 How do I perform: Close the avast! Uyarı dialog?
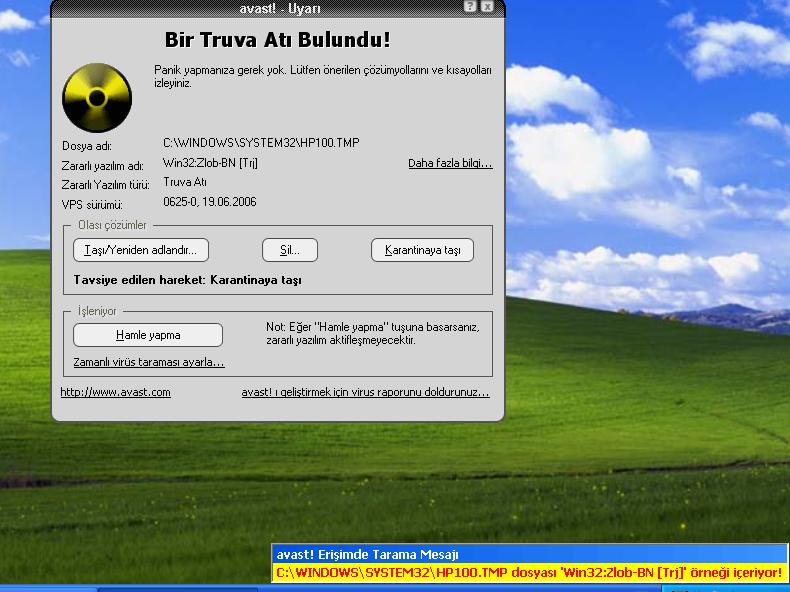point(487,7)
